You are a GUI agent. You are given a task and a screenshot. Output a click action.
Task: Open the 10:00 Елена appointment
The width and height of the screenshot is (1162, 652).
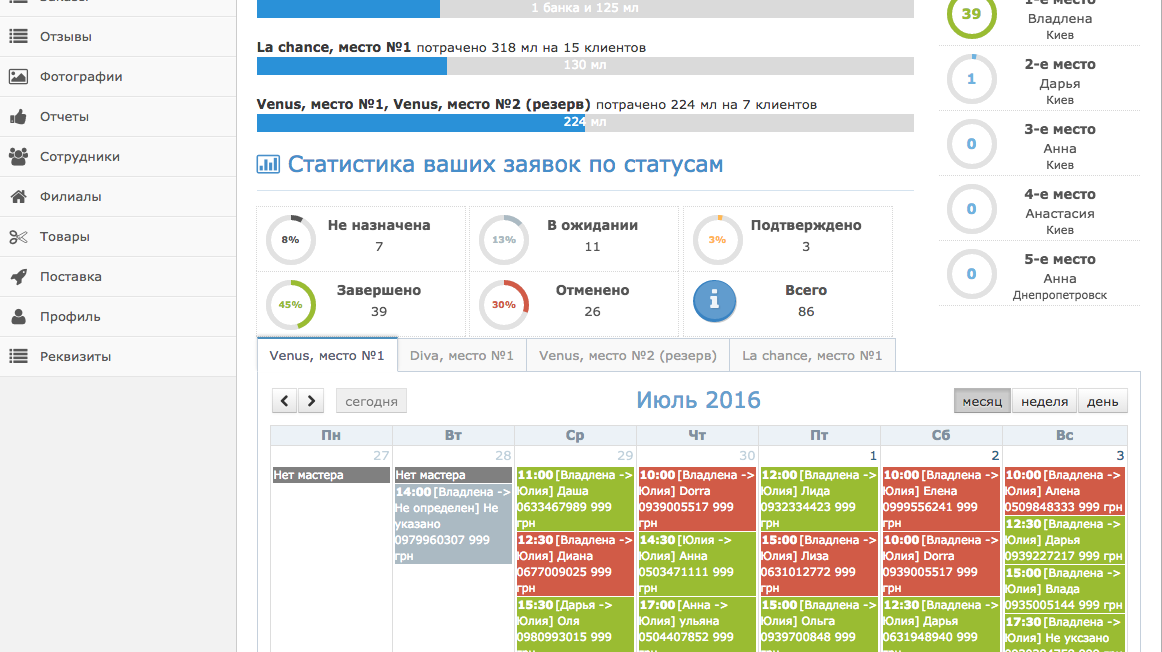pos(941,499)
